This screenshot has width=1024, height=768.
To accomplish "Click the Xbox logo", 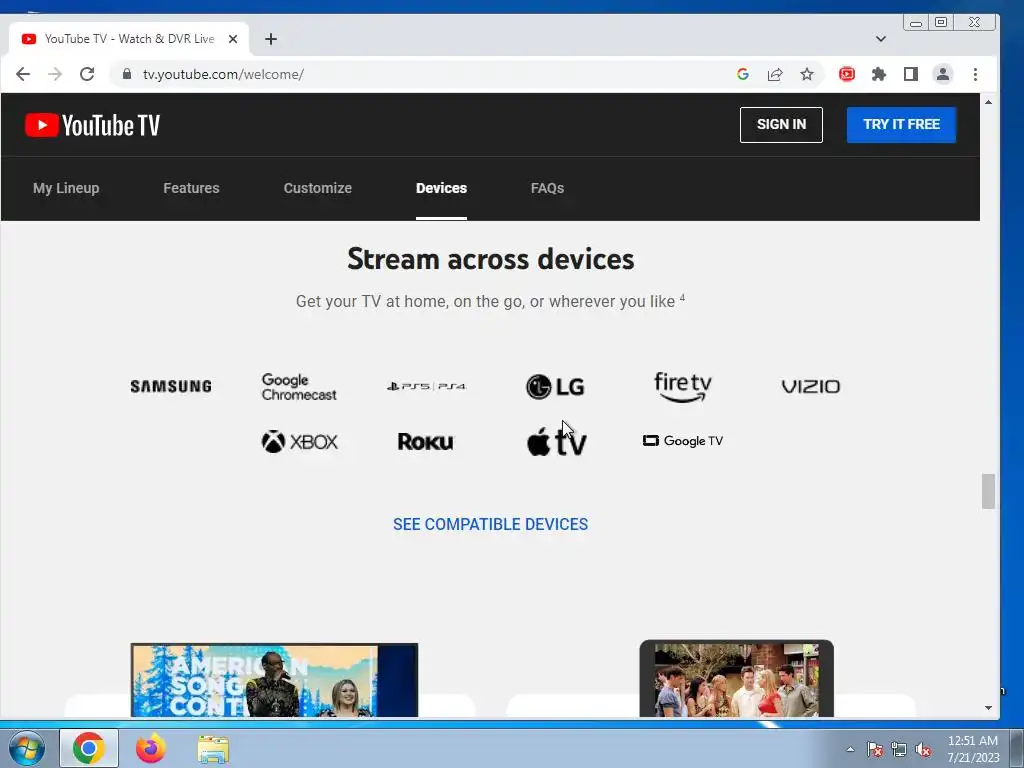I will (299, 442).
